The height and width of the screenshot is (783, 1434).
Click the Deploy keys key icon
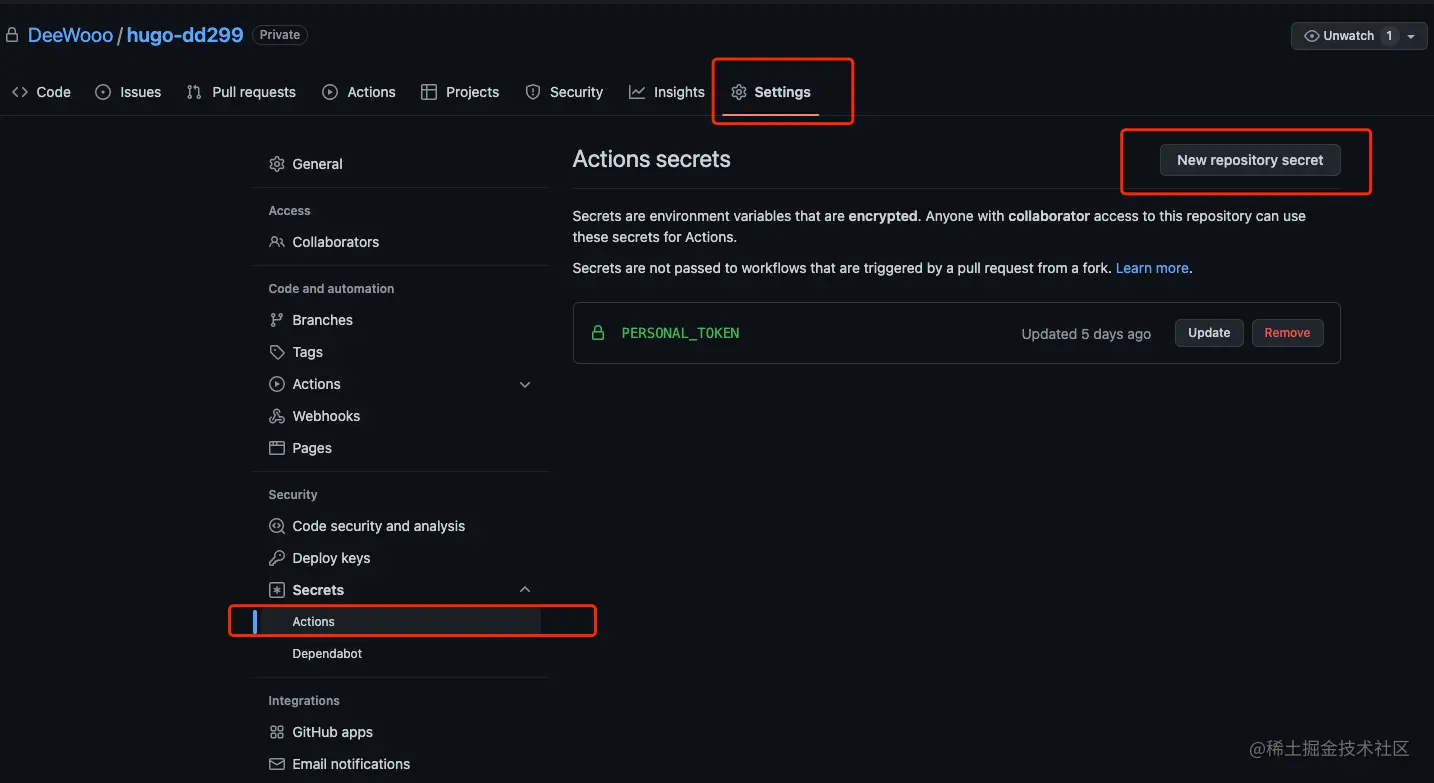(x=277, y=558)
